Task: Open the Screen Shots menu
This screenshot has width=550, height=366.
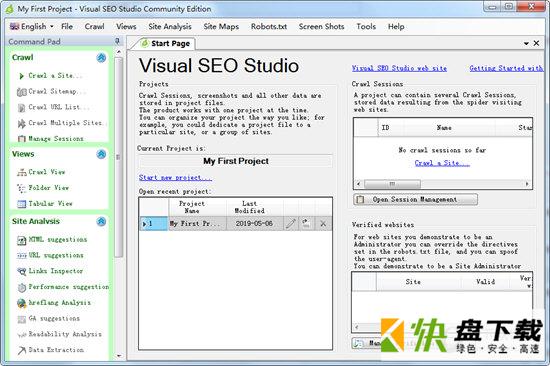Action: [321, 26]
